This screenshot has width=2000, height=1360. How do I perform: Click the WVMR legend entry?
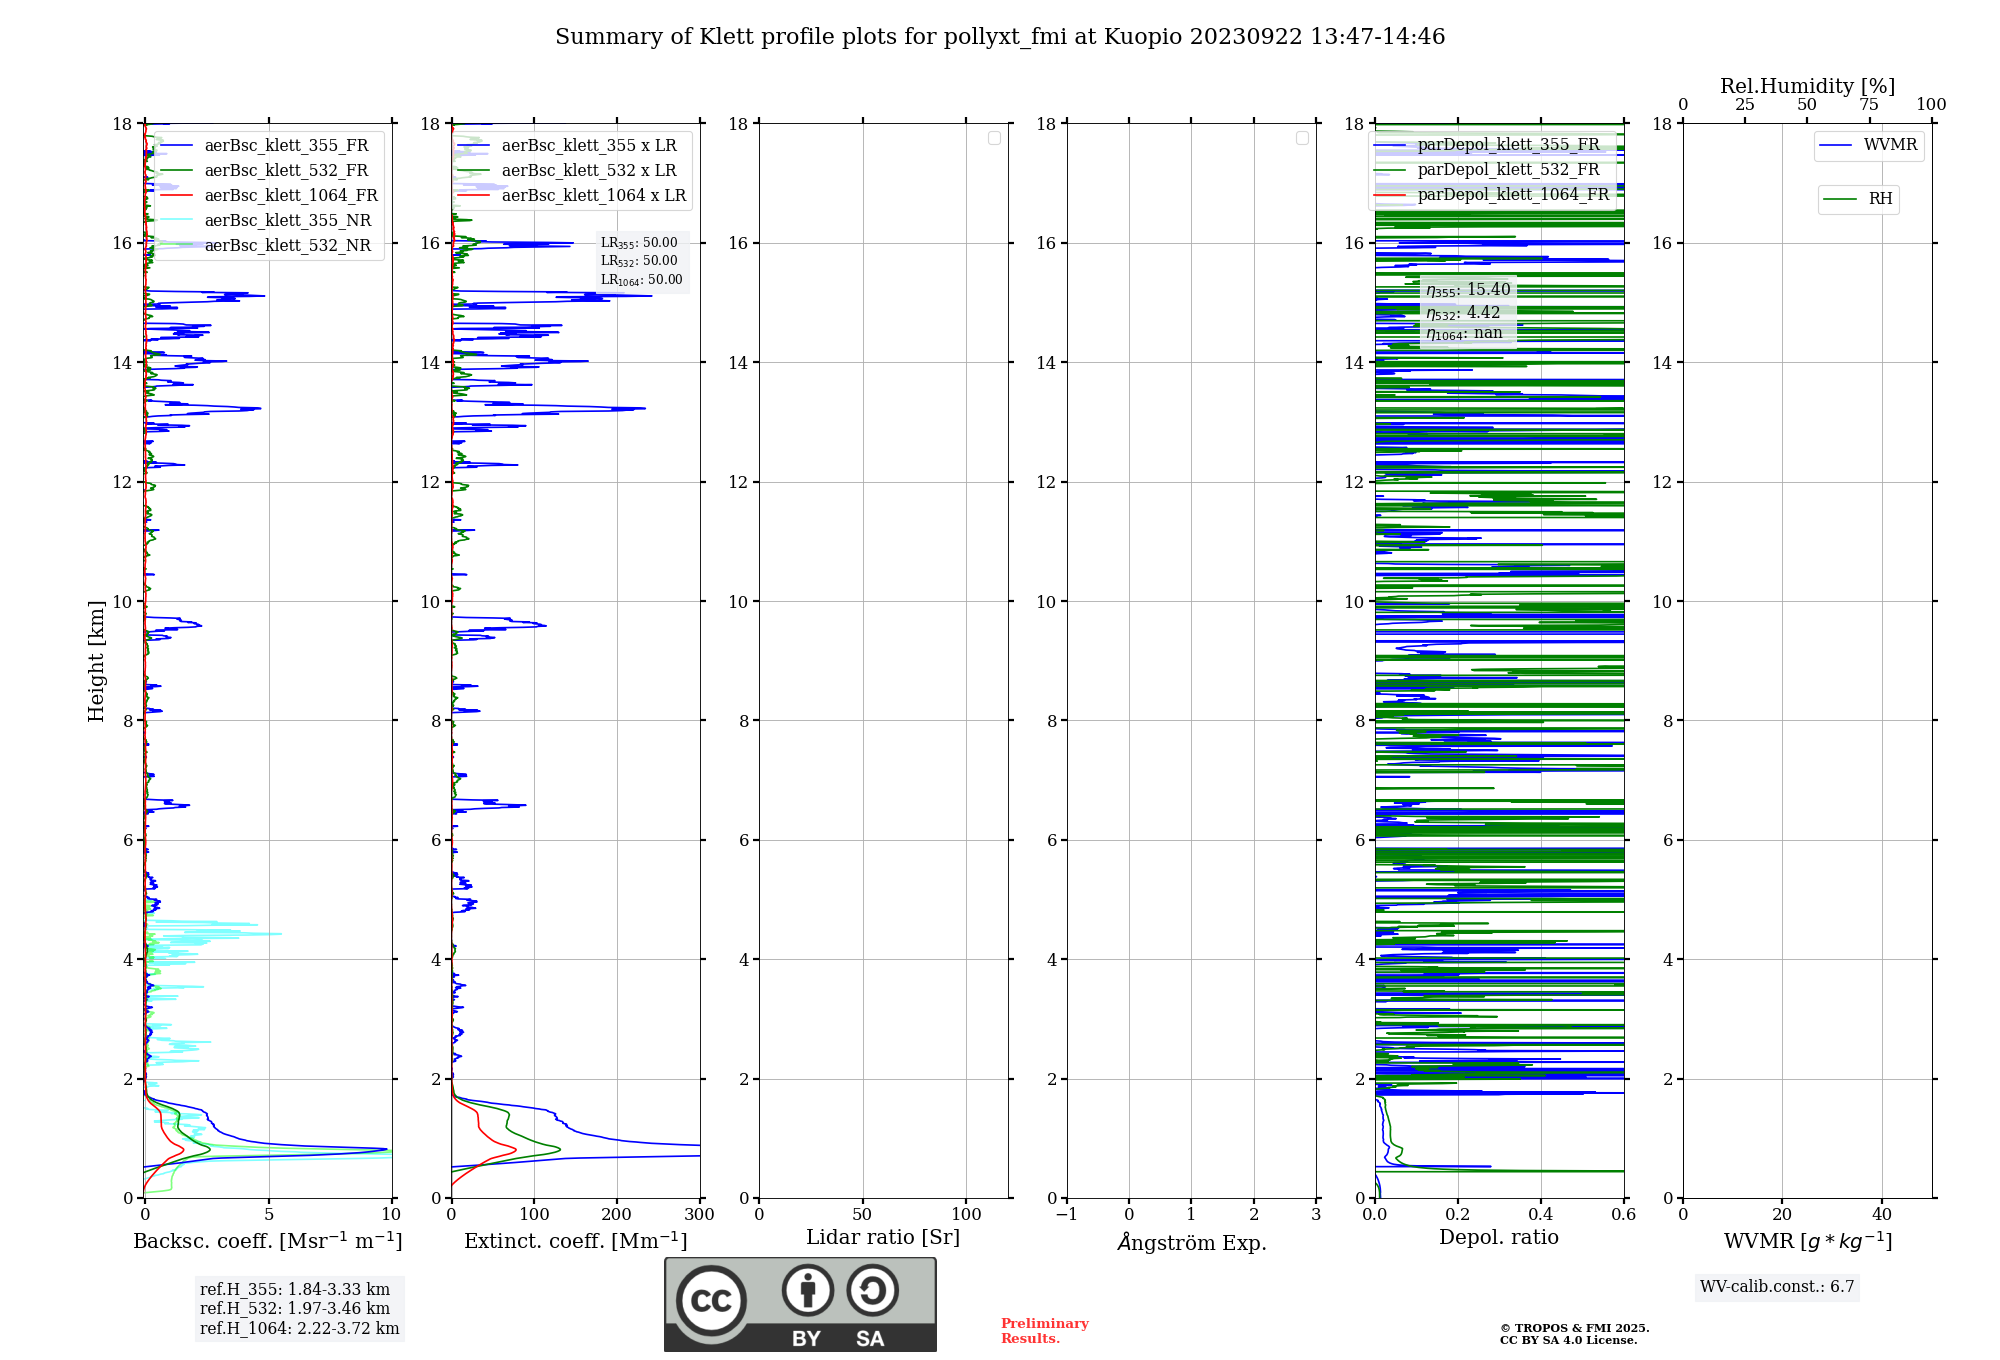click(x=1869, y=146)
